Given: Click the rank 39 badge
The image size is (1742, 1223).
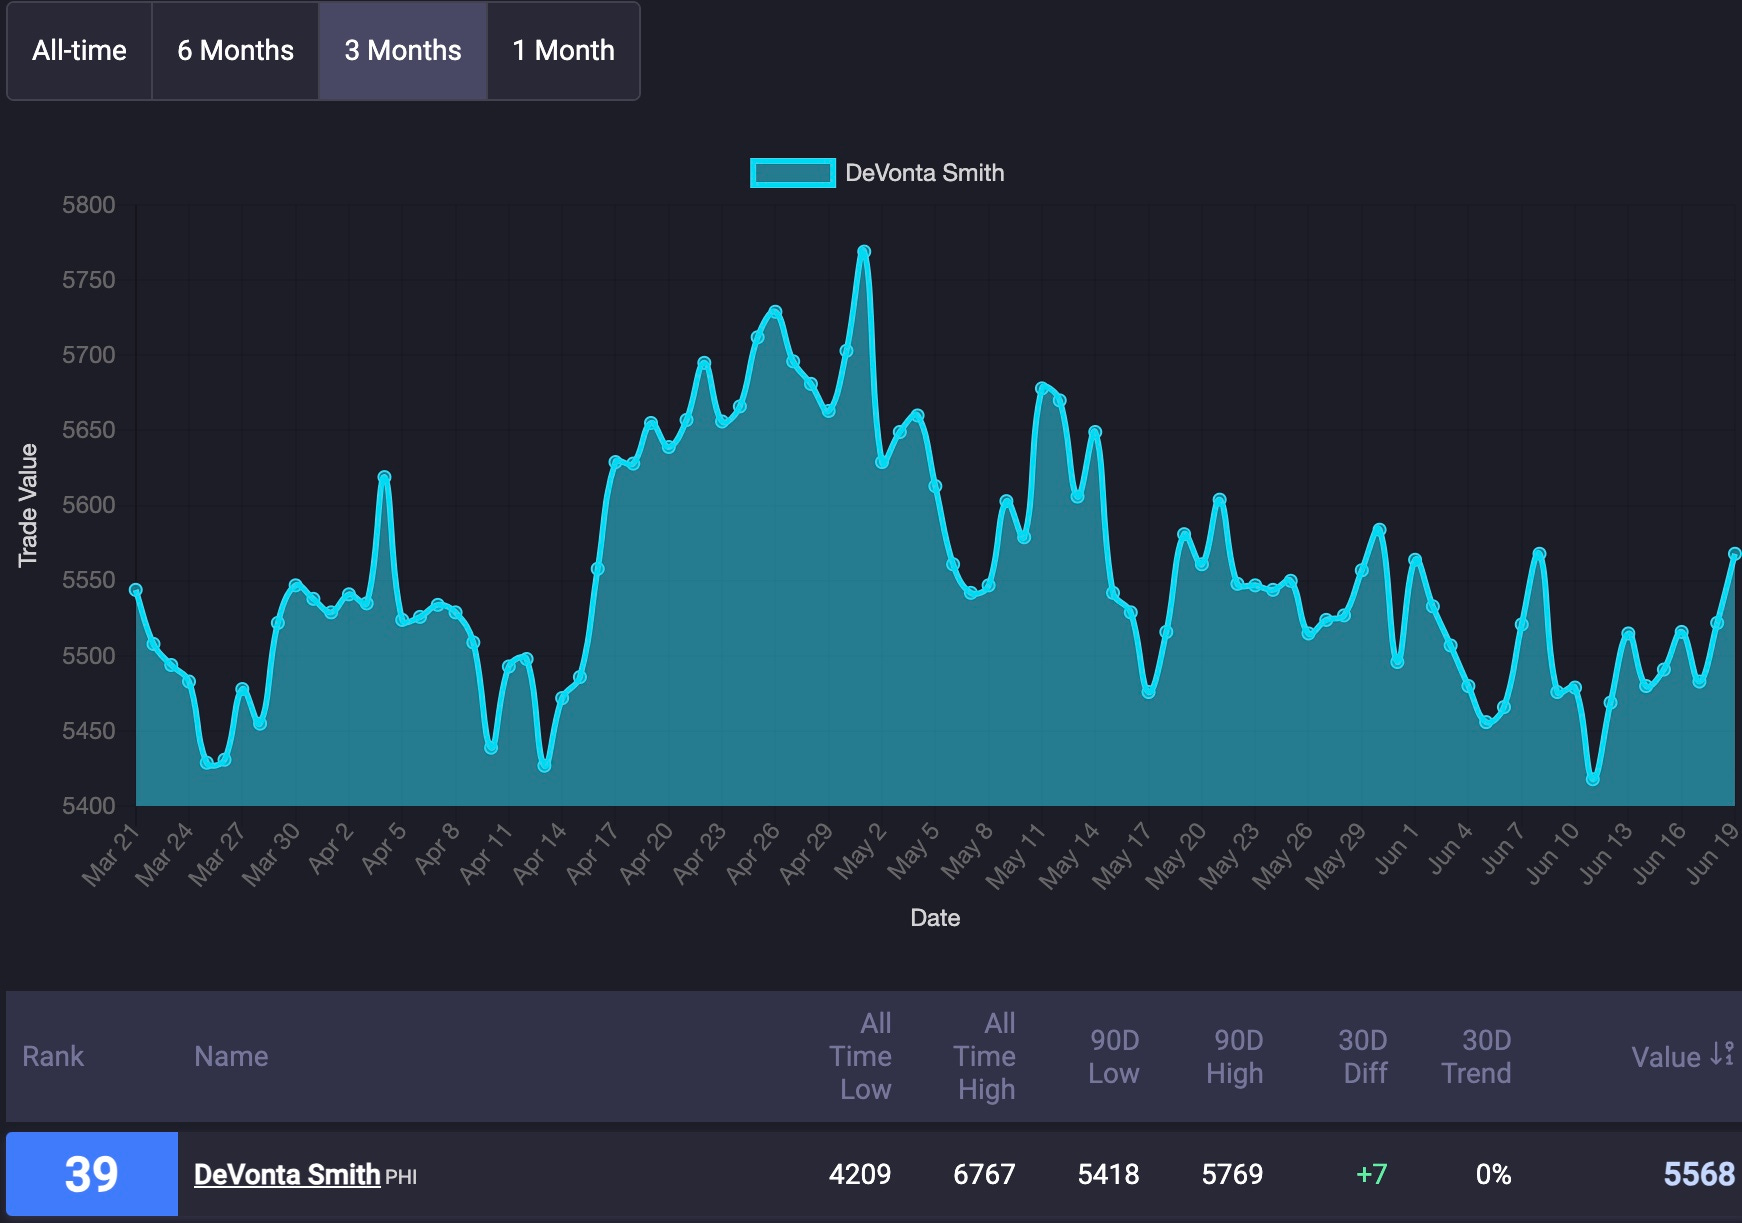Looking at the screenshot, I should [x=92, y=1174].
